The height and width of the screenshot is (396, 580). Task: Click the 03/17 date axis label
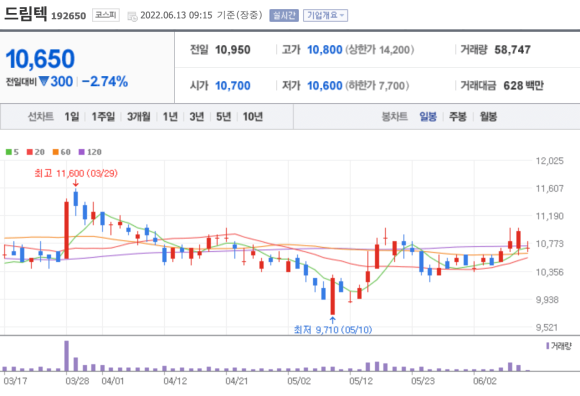[x=15, y=381]
